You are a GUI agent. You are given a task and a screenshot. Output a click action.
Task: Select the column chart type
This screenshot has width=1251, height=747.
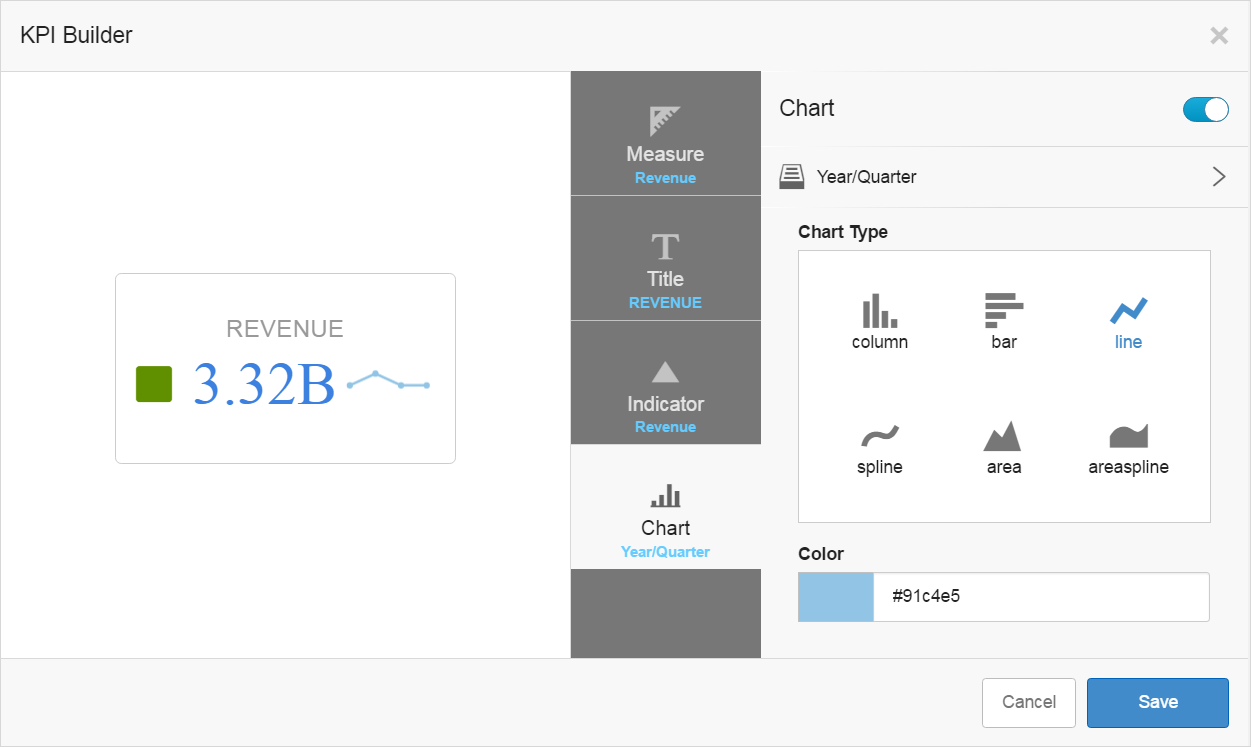tap(880, 322)
